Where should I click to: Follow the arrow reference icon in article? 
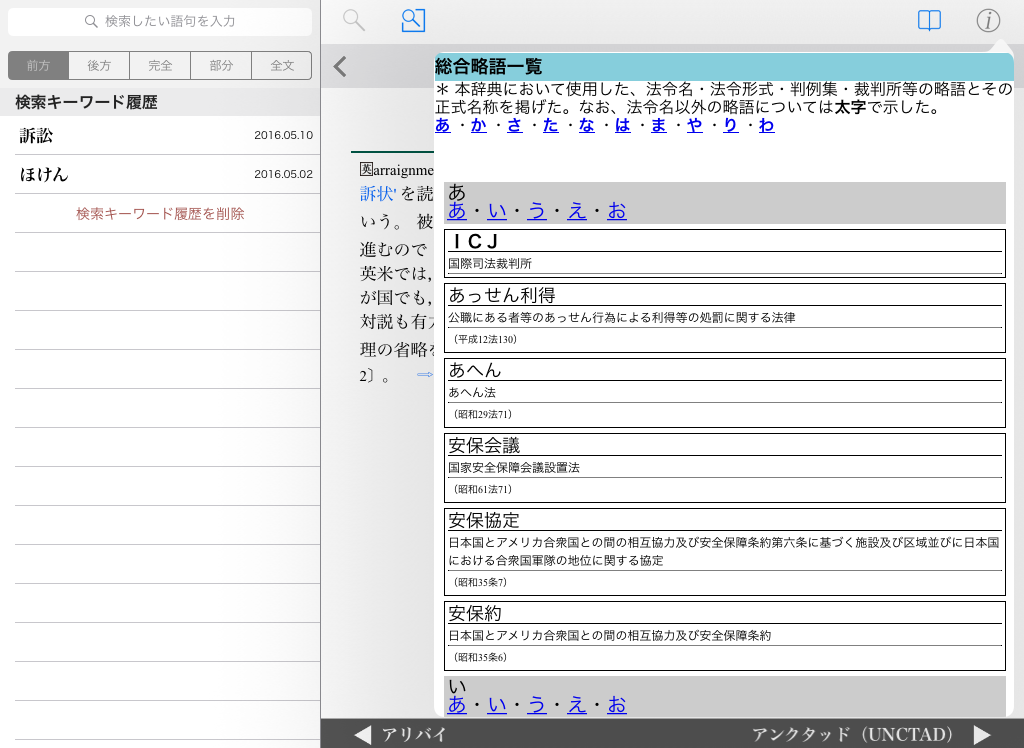click(x=424, y=374)
